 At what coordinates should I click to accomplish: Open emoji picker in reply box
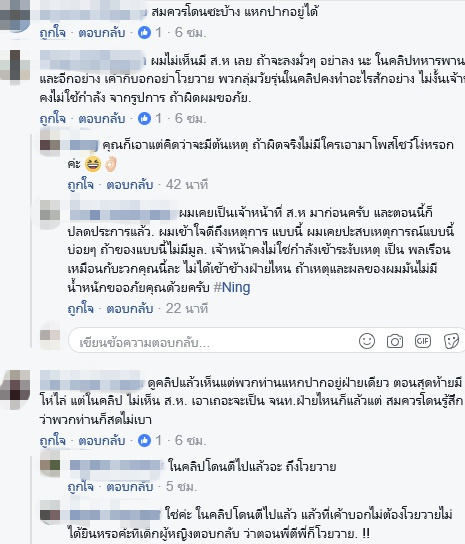367,341
